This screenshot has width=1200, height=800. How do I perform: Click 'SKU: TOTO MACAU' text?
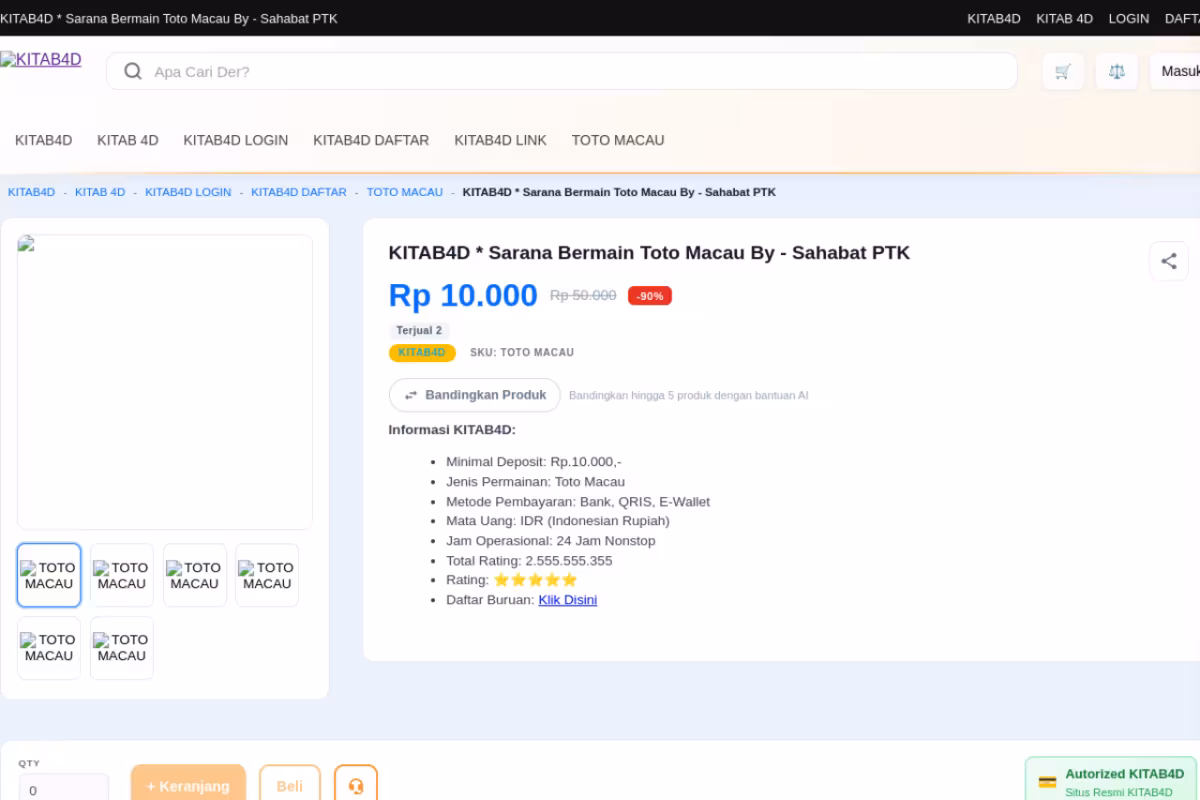[x=522, y=353]
